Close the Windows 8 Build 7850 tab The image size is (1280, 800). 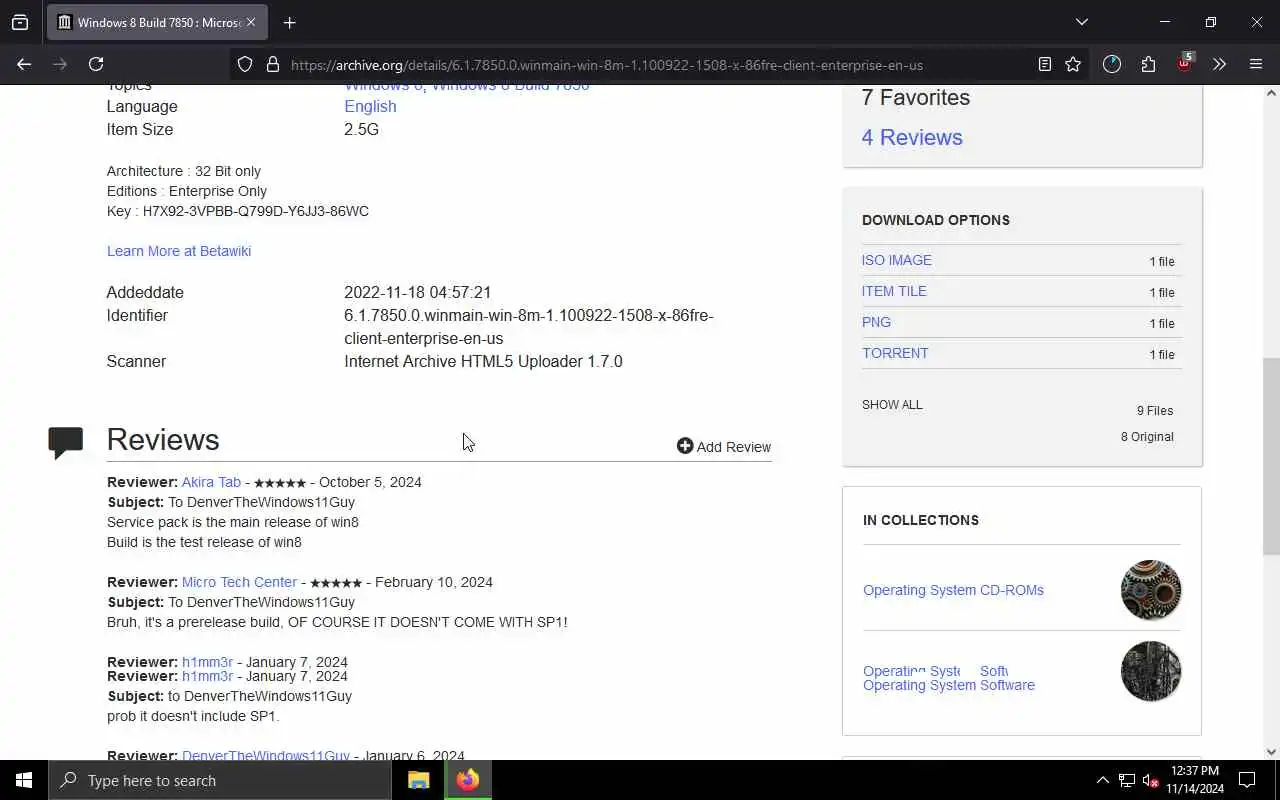(x=251, y=22)
